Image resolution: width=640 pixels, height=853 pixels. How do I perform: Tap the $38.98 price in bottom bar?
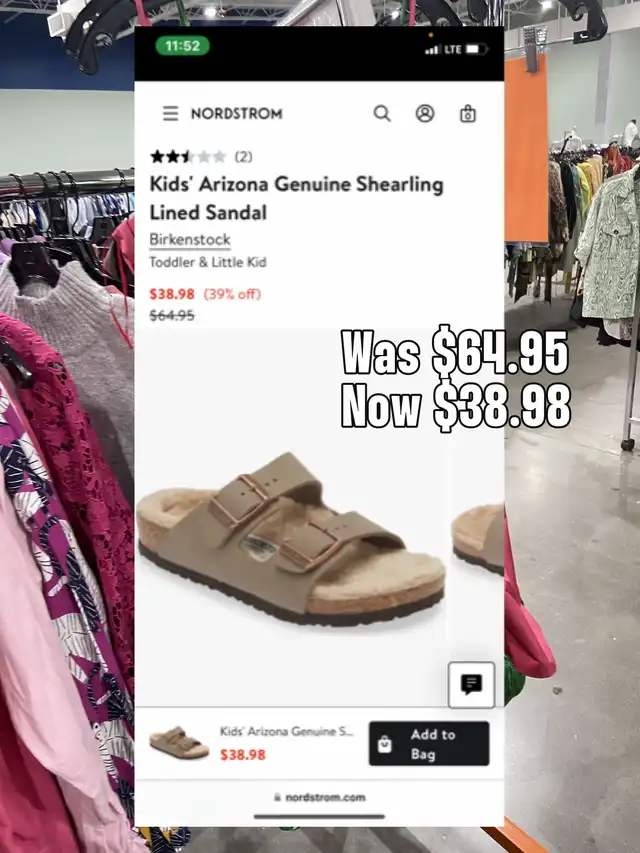pyautogui.click(x=243, y=755)
